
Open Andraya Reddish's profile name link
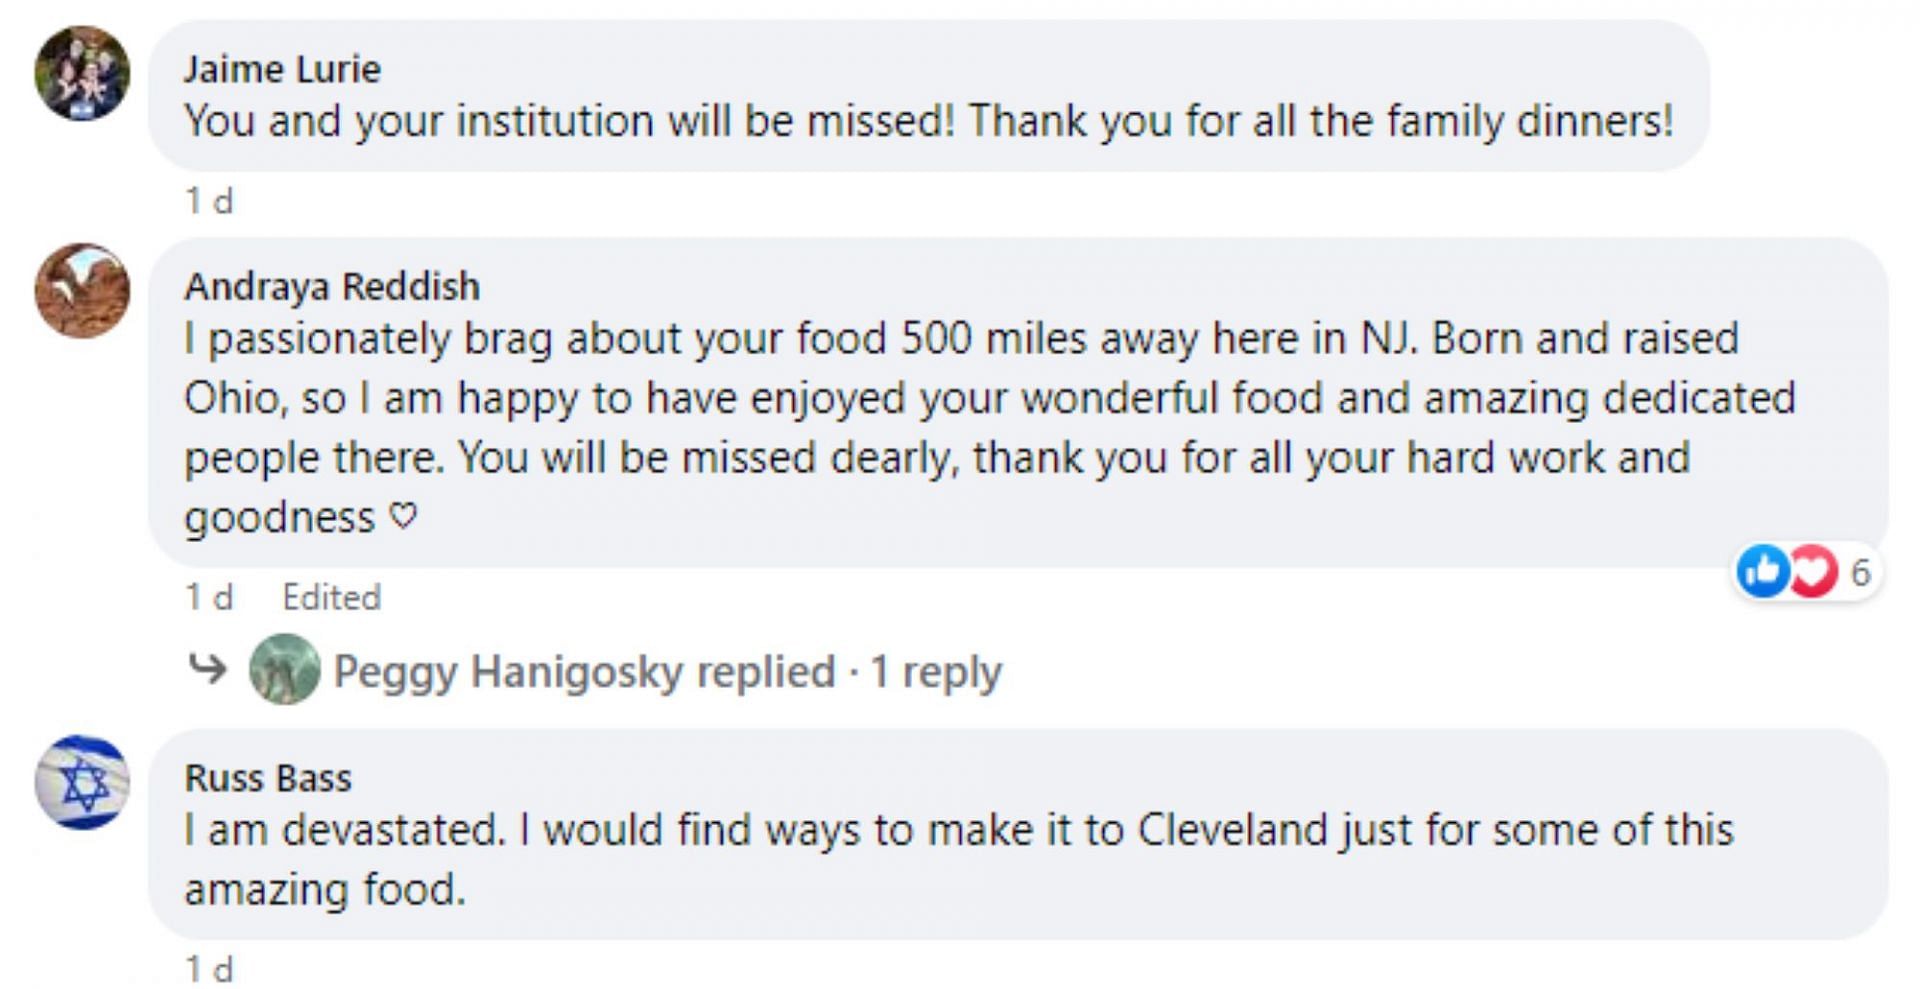pos(332,287)
